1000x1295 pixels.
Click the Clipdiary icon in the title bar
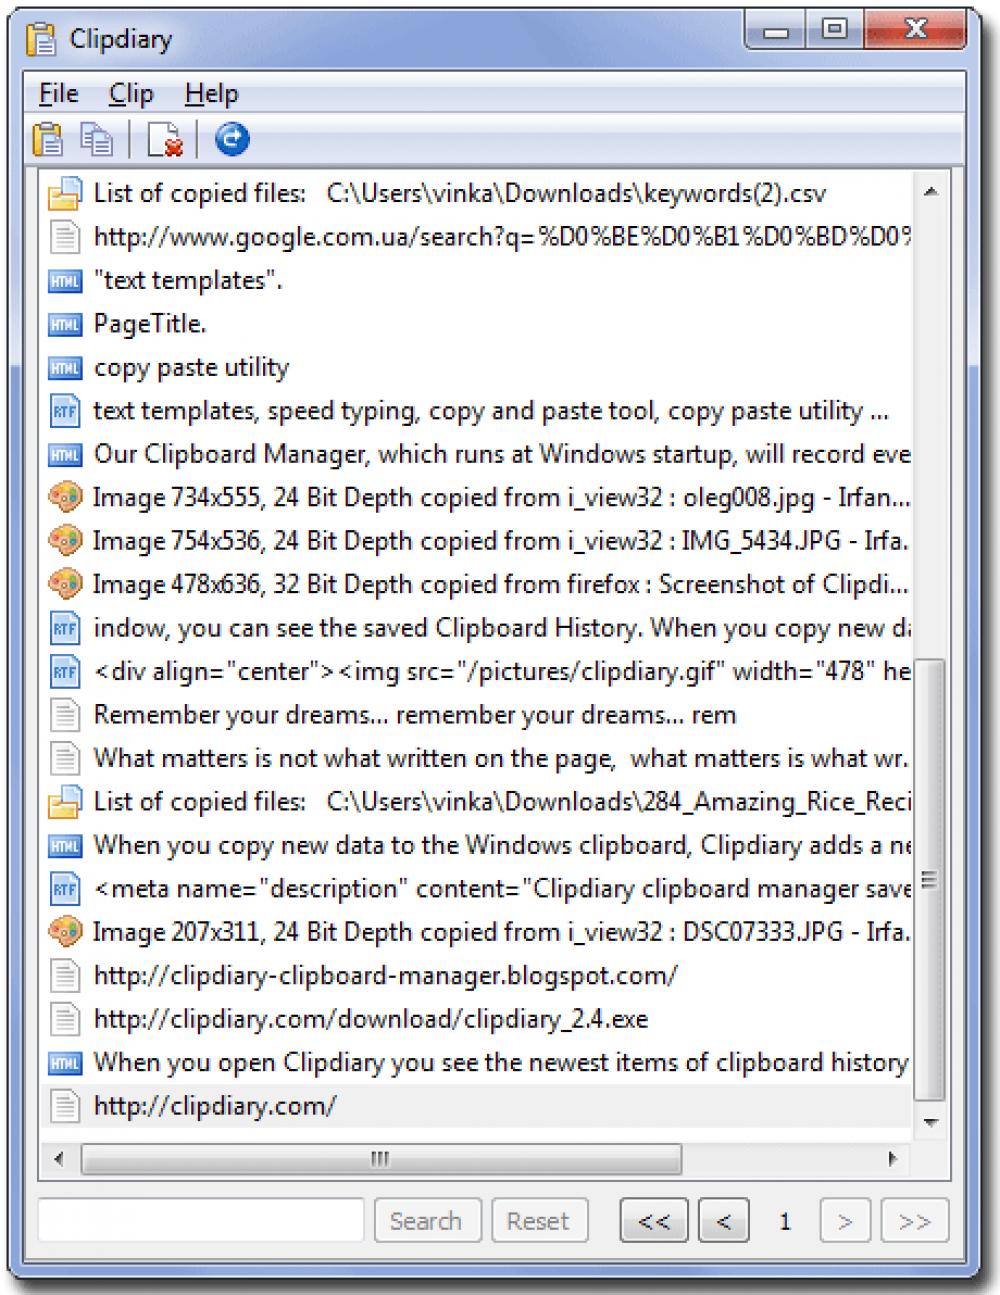coord(43,37)
